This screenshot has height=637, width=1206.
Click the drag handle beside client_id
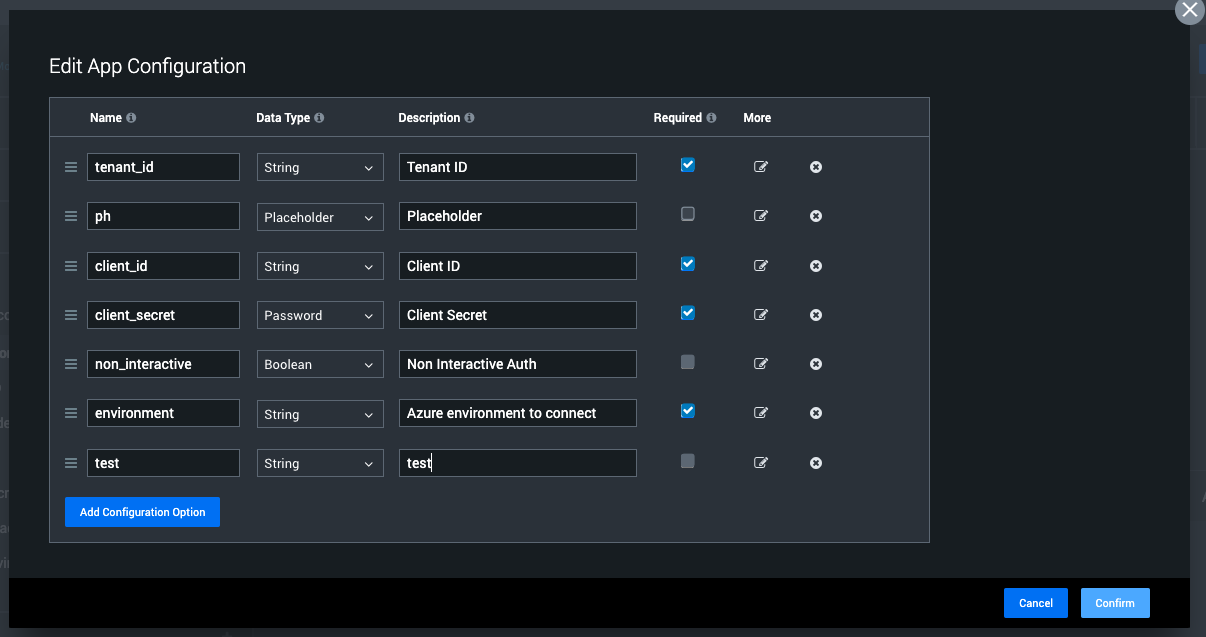point(70,265)
